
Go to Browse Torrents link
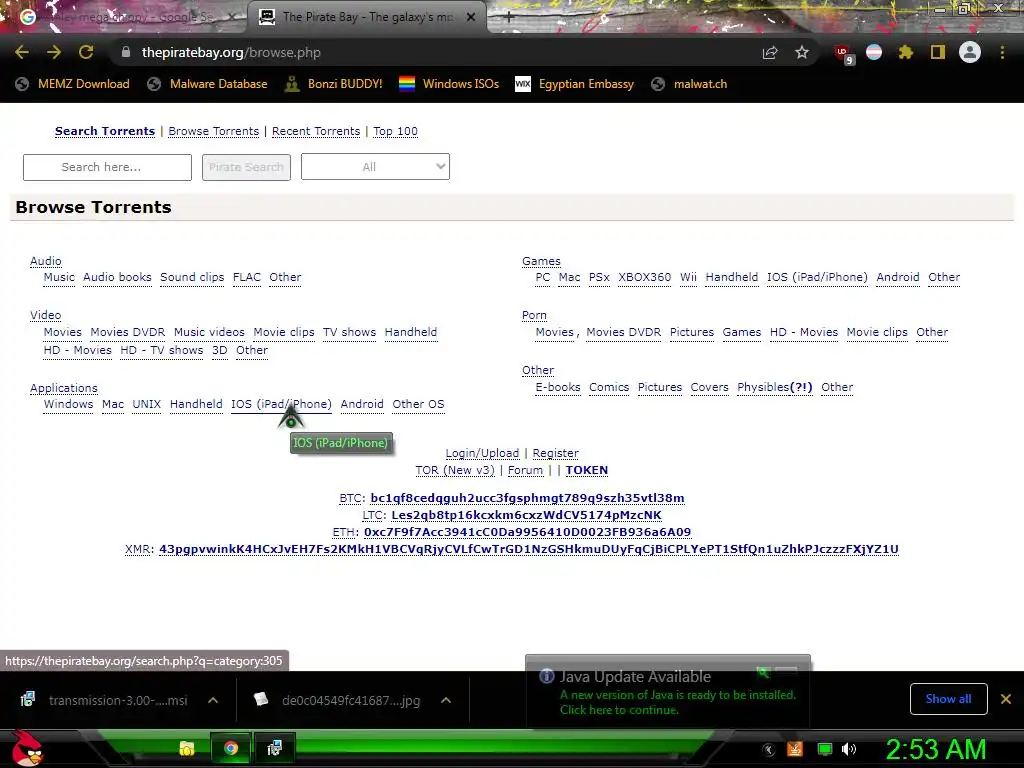(214, 131)
